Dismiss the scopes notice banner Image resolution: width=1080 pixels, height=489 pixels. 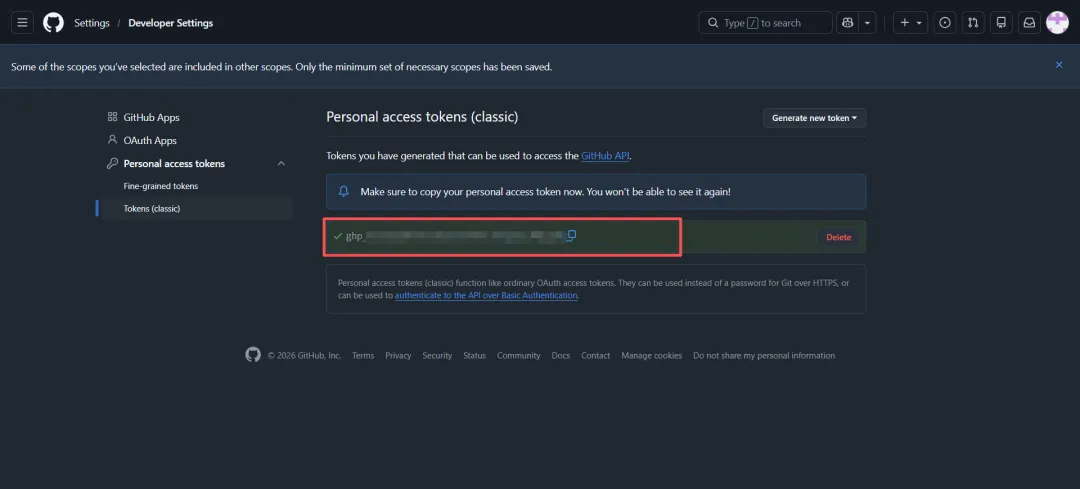pos(1059,65)
